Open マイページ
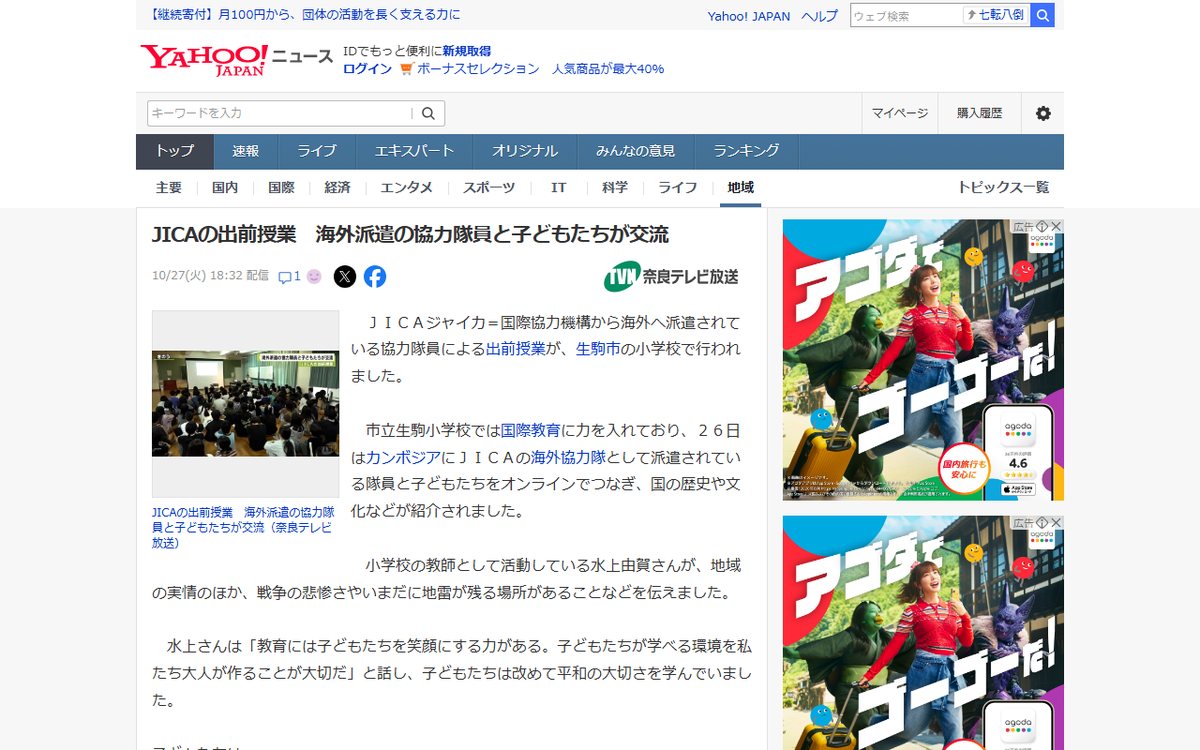1200x750 pixels. coord(900,113)
